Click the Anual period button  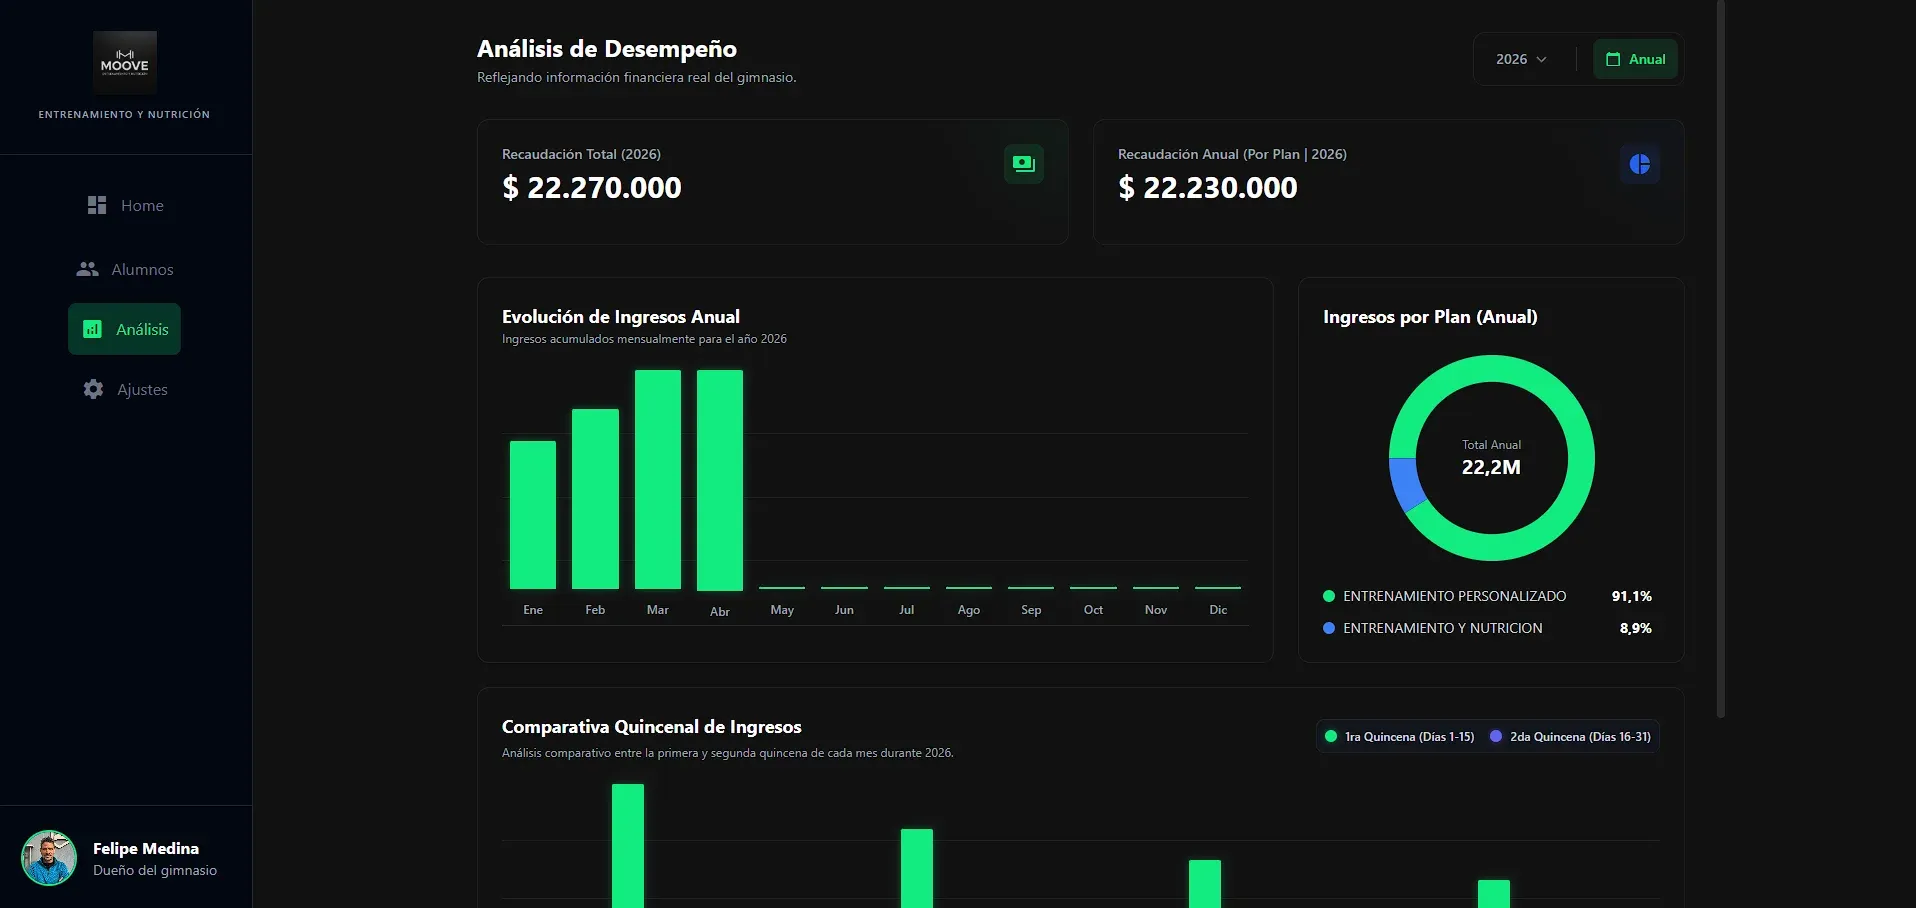pyautogui.click(x=1635, y=59)
